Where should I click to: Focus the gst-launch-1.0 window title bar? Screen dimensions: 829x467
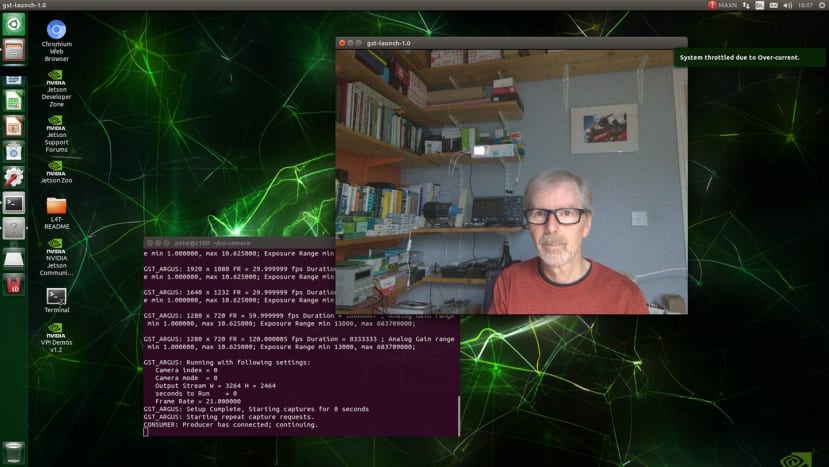point(512,43)
